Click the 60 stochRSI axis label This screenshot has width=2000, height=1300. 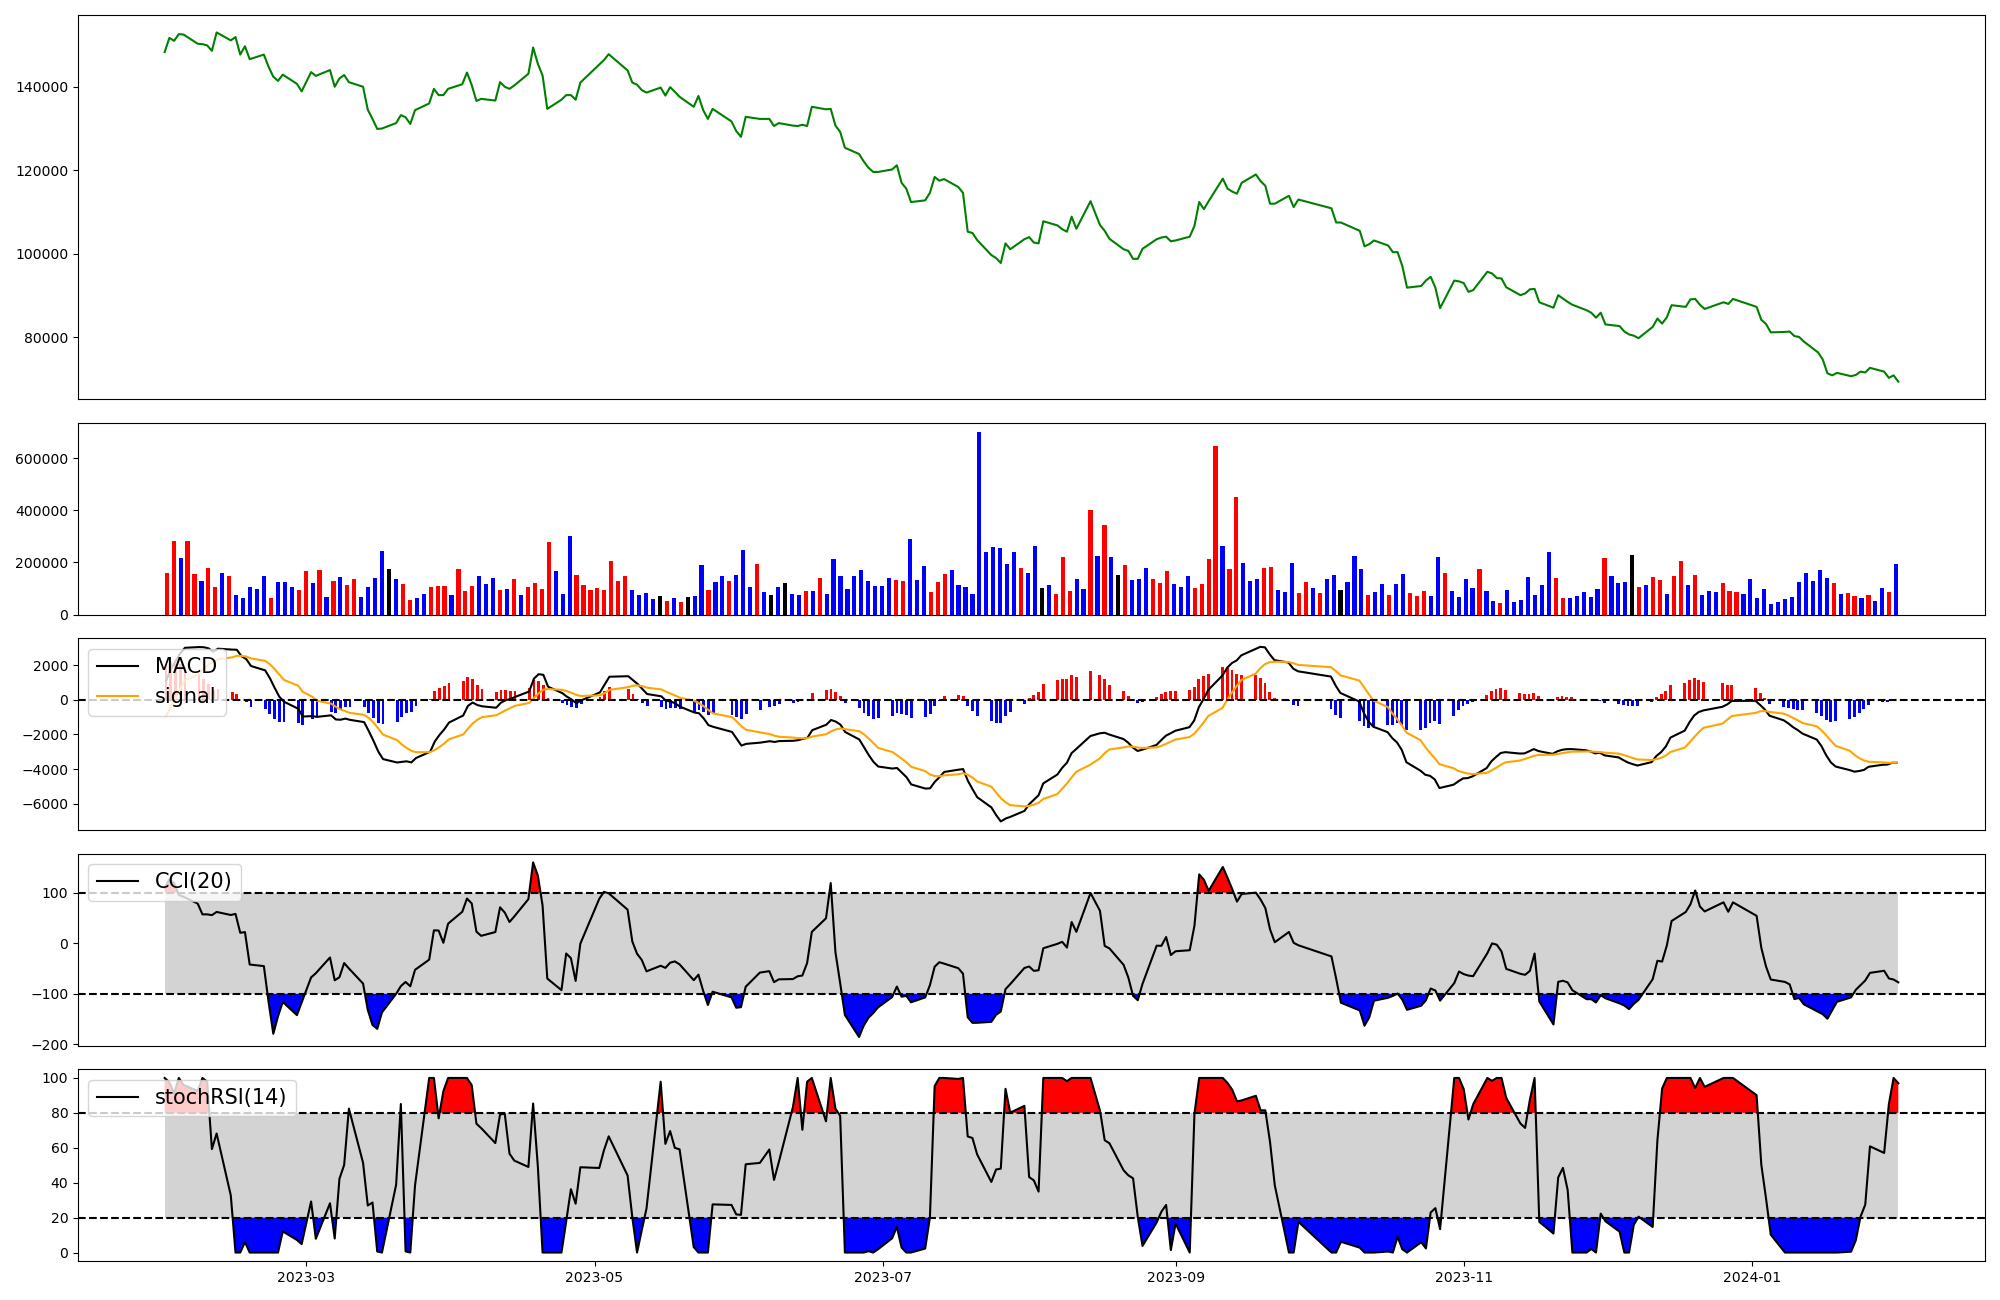tap(61, 1148)
